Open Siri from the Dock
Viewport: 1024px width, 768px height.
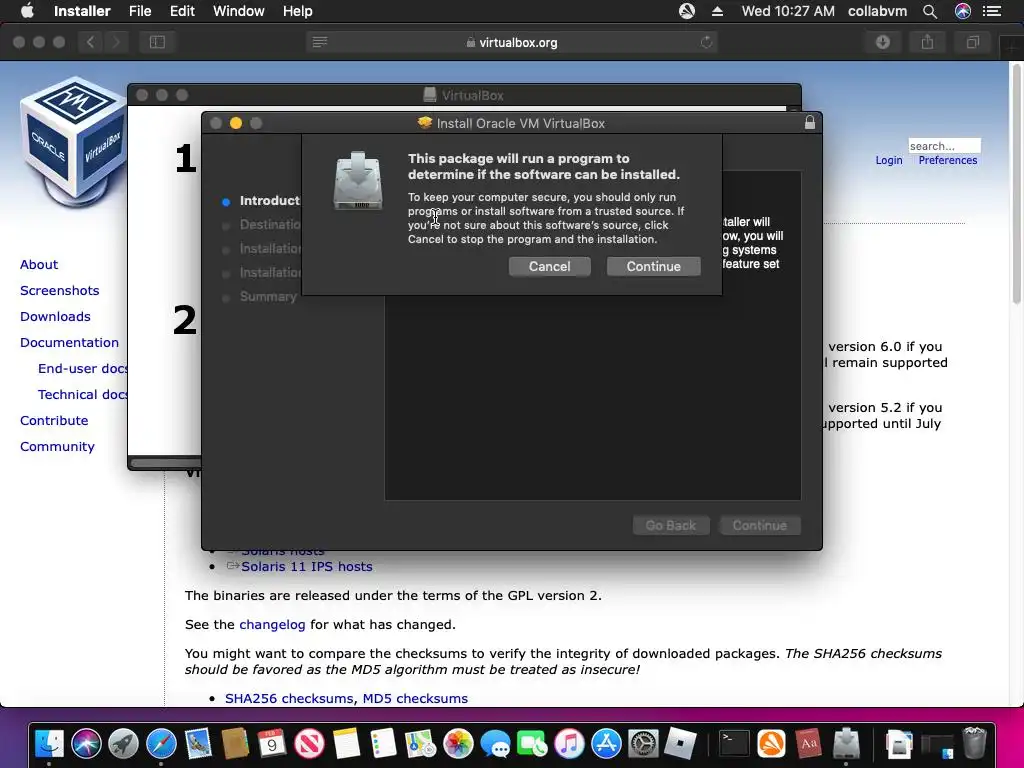(86, 743)
